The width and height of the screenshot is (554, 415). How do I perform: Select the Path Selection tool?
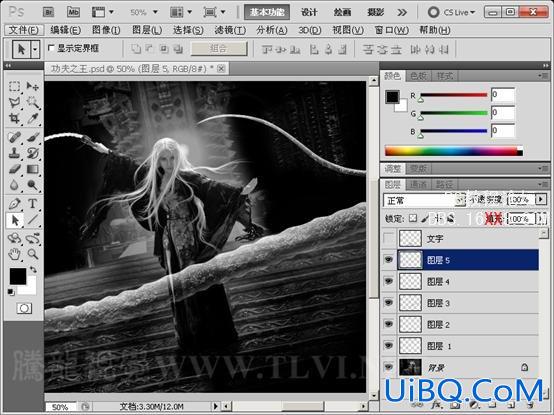coord(15,220)
